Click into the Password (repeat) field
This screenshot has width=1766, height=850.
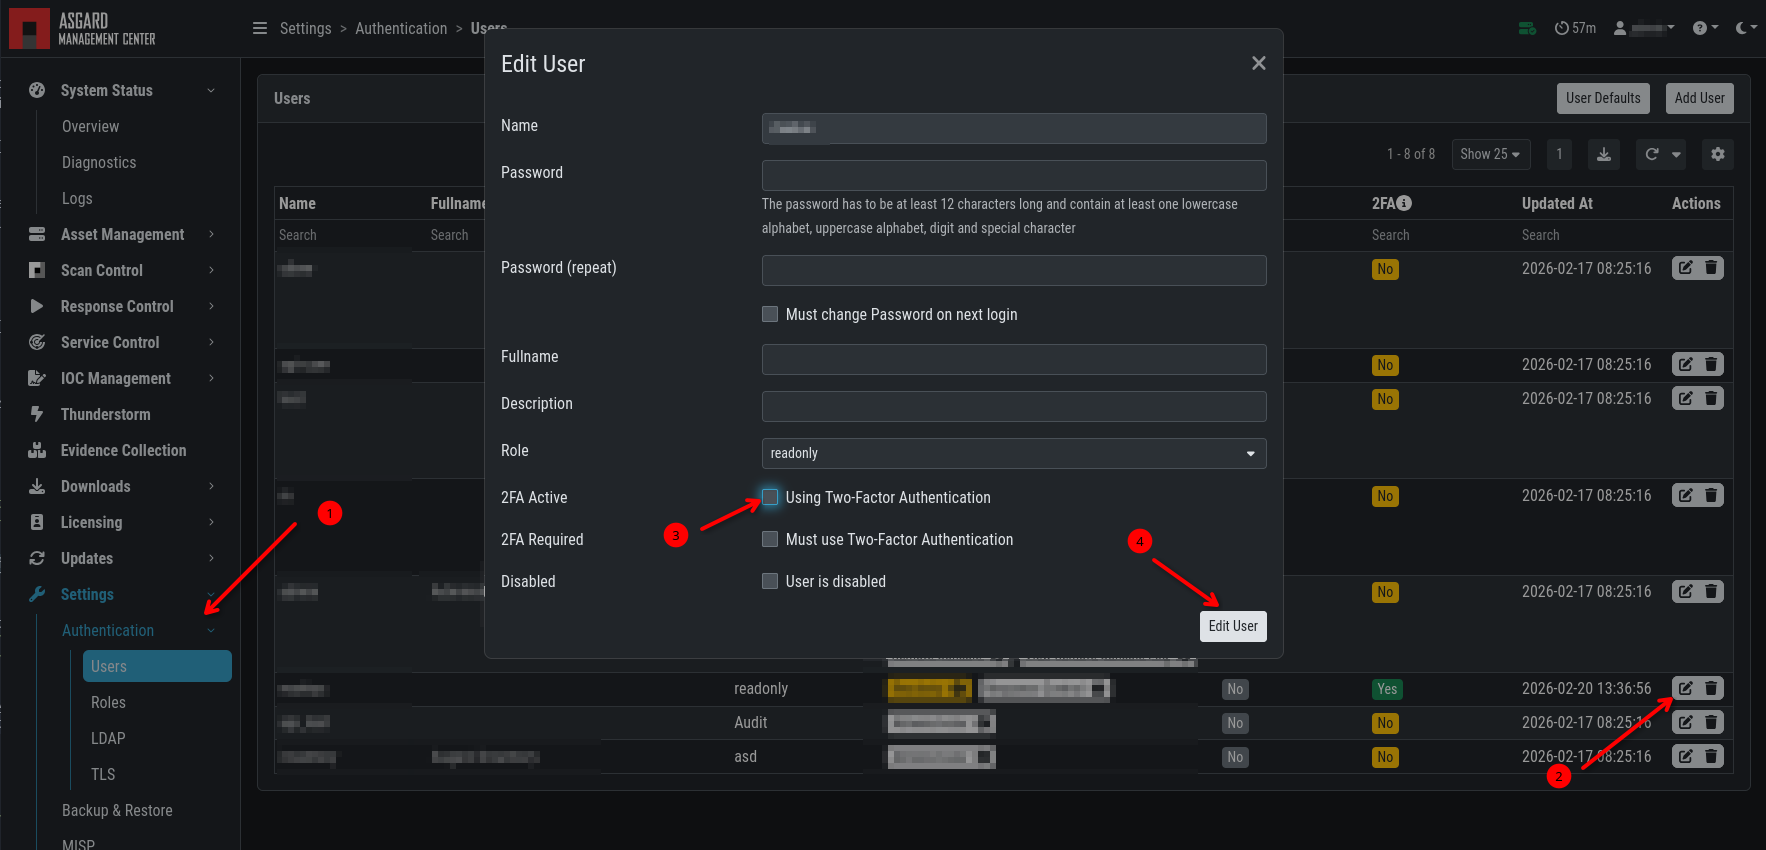pos(1014,270)
